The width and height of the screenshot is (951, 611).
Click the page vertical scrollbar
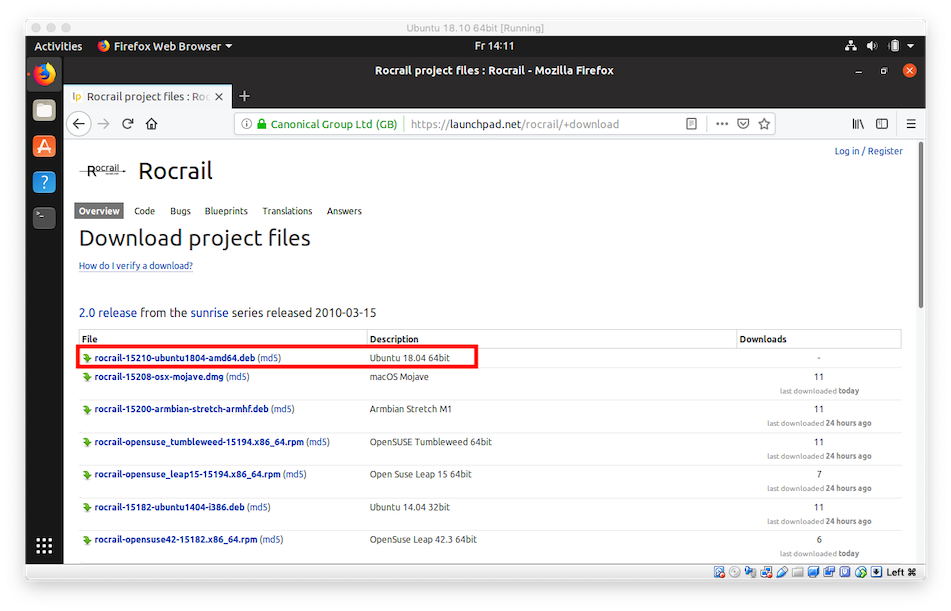coord(920,230)
